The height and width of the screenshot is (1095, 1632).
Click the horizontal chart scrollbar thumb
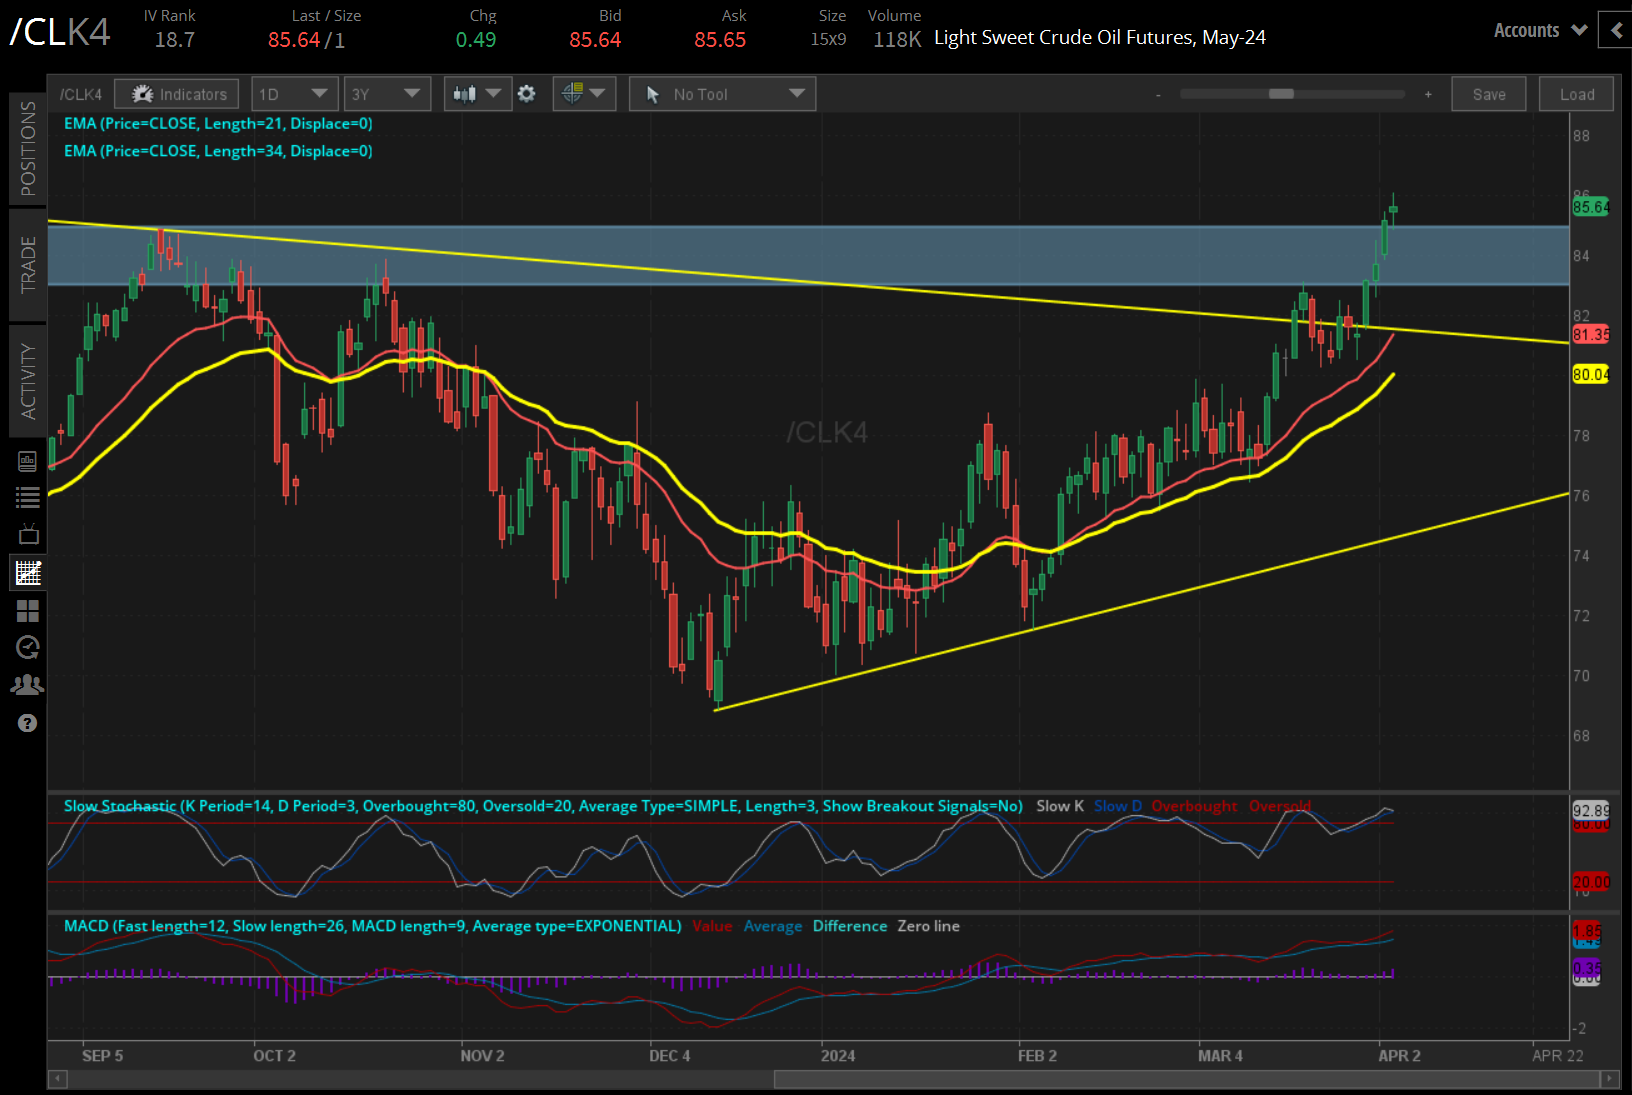pyautogui.click(x=1186, y=1079)
